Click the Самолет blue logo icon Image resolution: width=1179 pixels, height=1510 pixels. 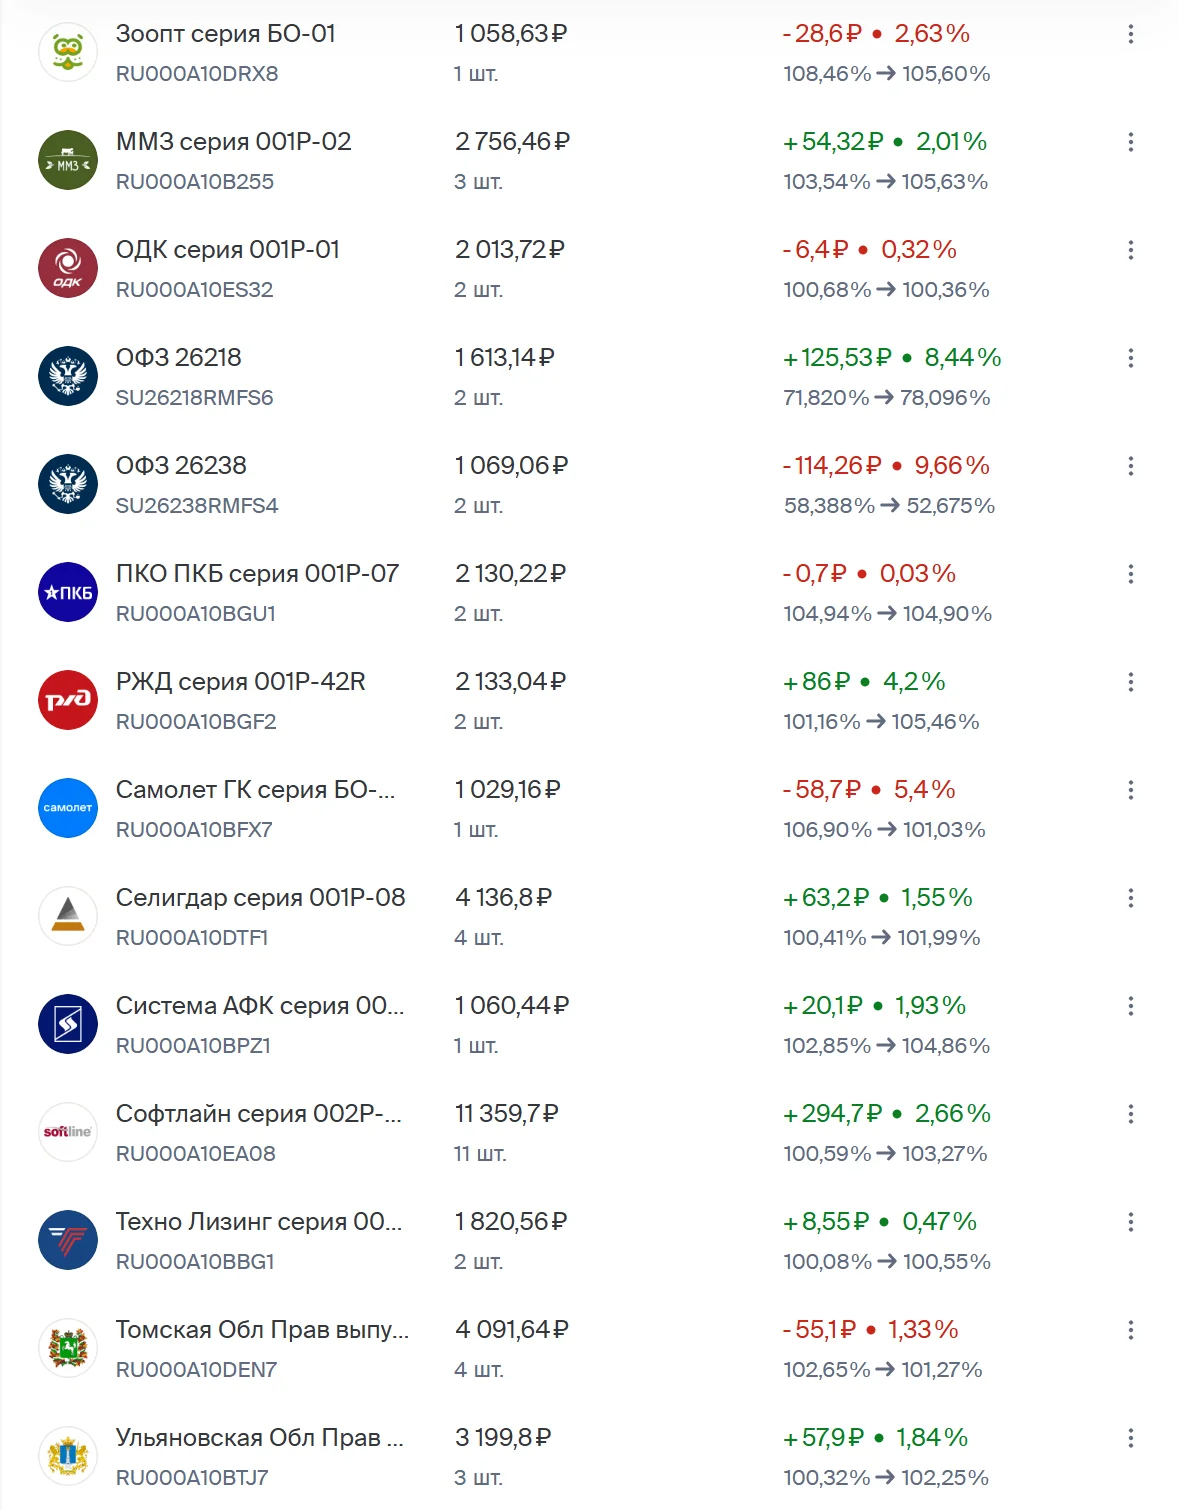point(68,808)
